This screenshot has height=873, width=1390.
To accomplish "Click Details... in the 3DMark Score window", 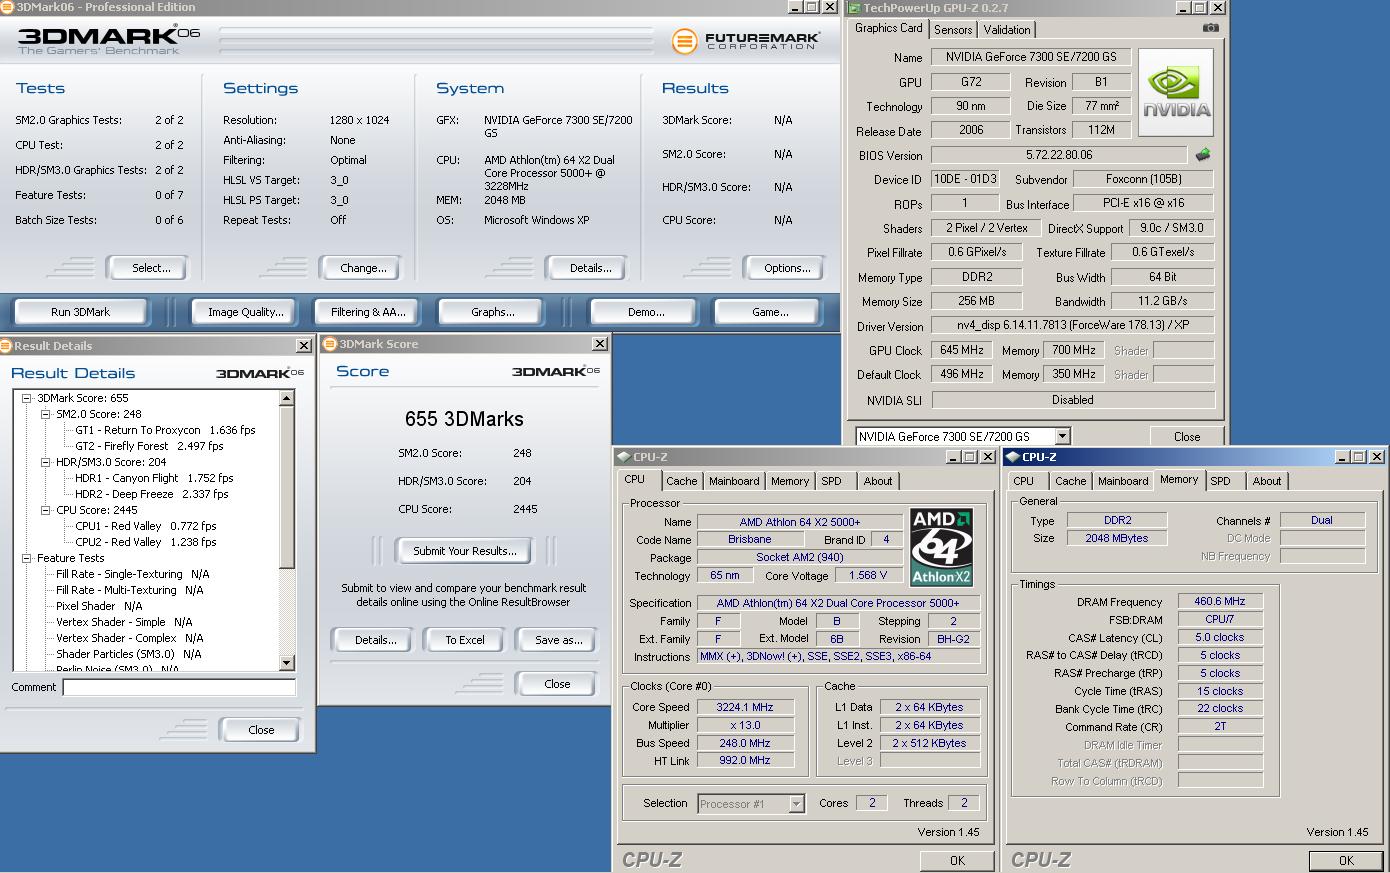I will 375,640.
